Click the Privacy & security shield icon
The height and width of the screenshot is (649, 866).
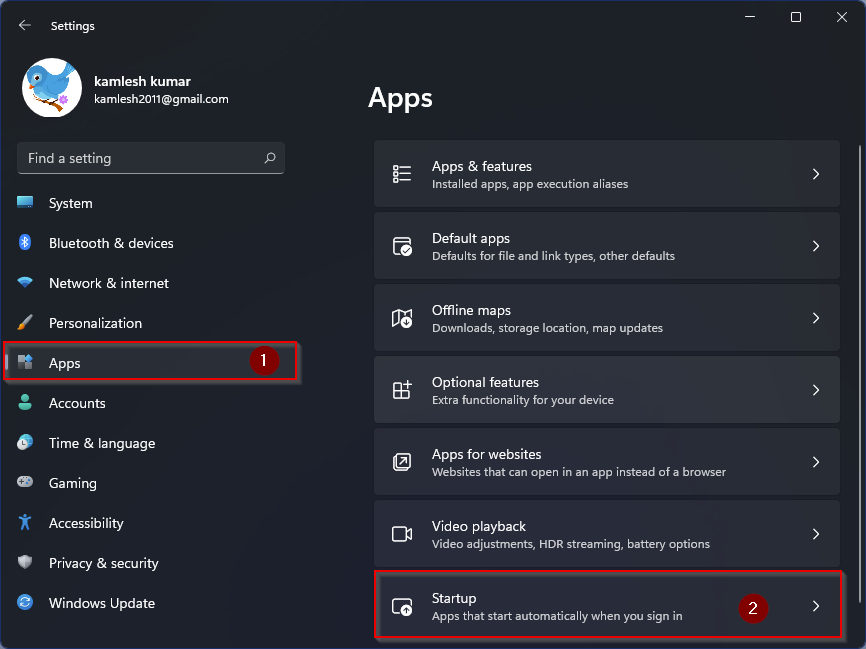click(26, 563)
